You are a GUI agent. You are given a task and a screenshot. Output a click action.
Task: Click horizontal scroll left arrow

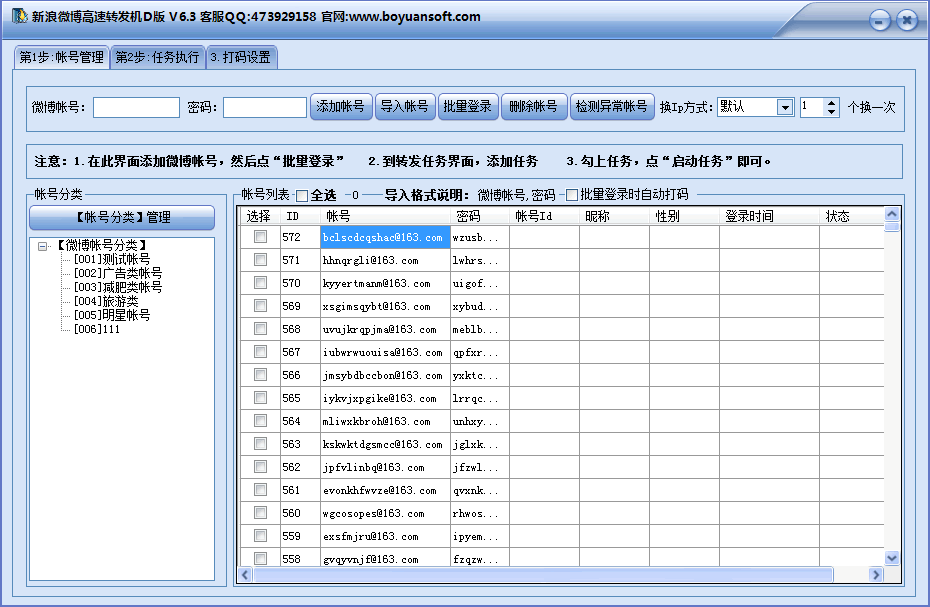[x=245, y=574]
